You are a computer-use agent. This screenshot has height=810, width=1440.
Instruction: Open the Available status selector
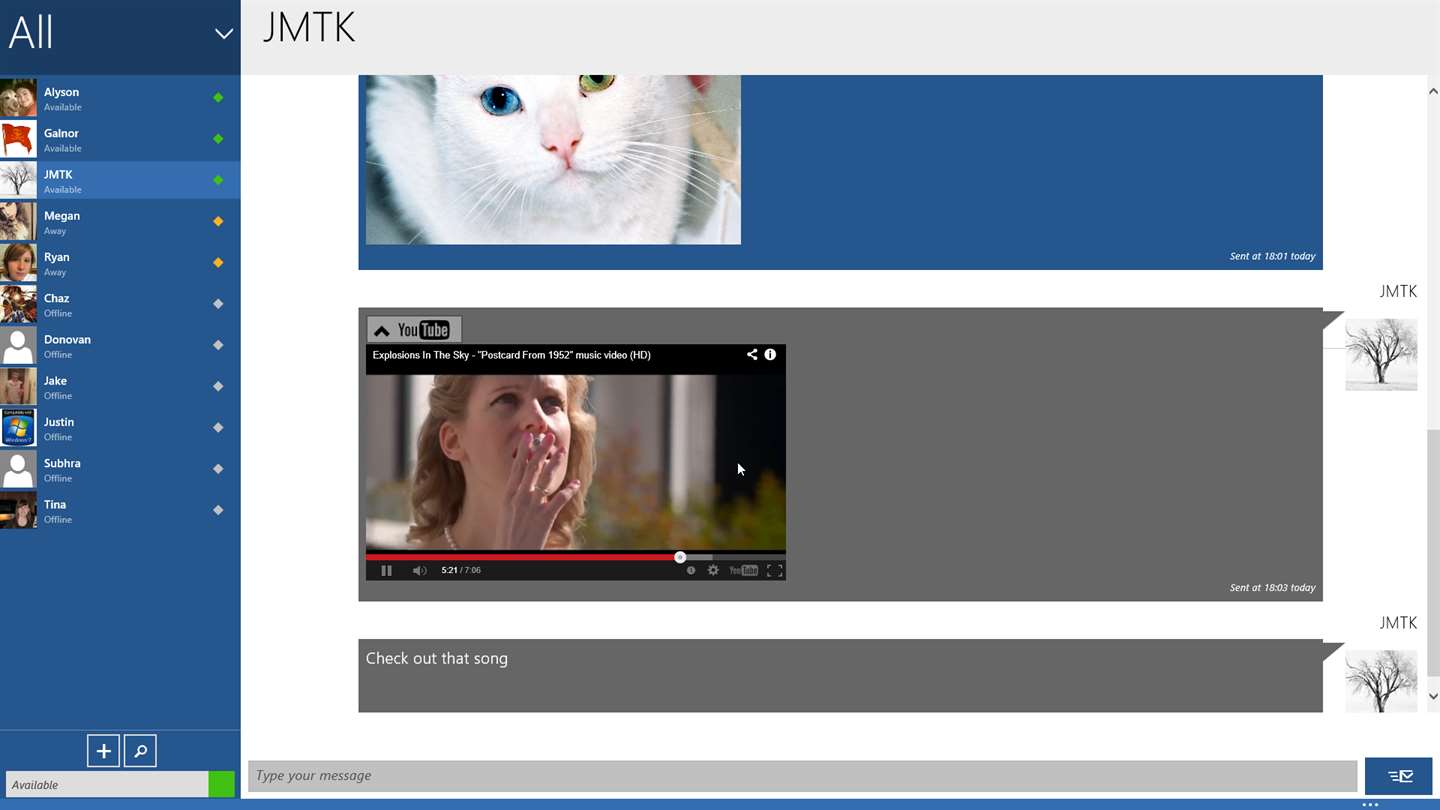point(107,784)
